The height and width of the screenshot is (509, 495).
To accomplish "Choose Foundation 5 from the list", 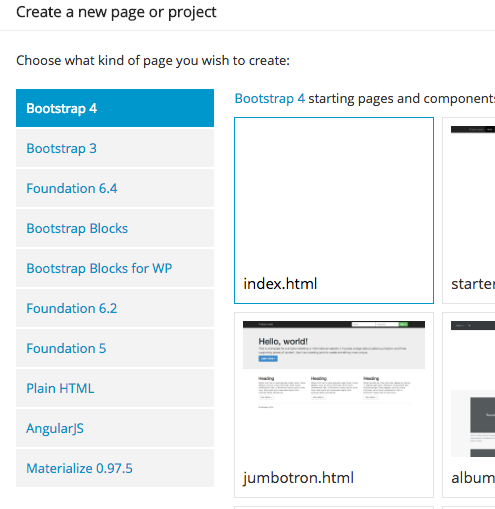I will point(115,348).
